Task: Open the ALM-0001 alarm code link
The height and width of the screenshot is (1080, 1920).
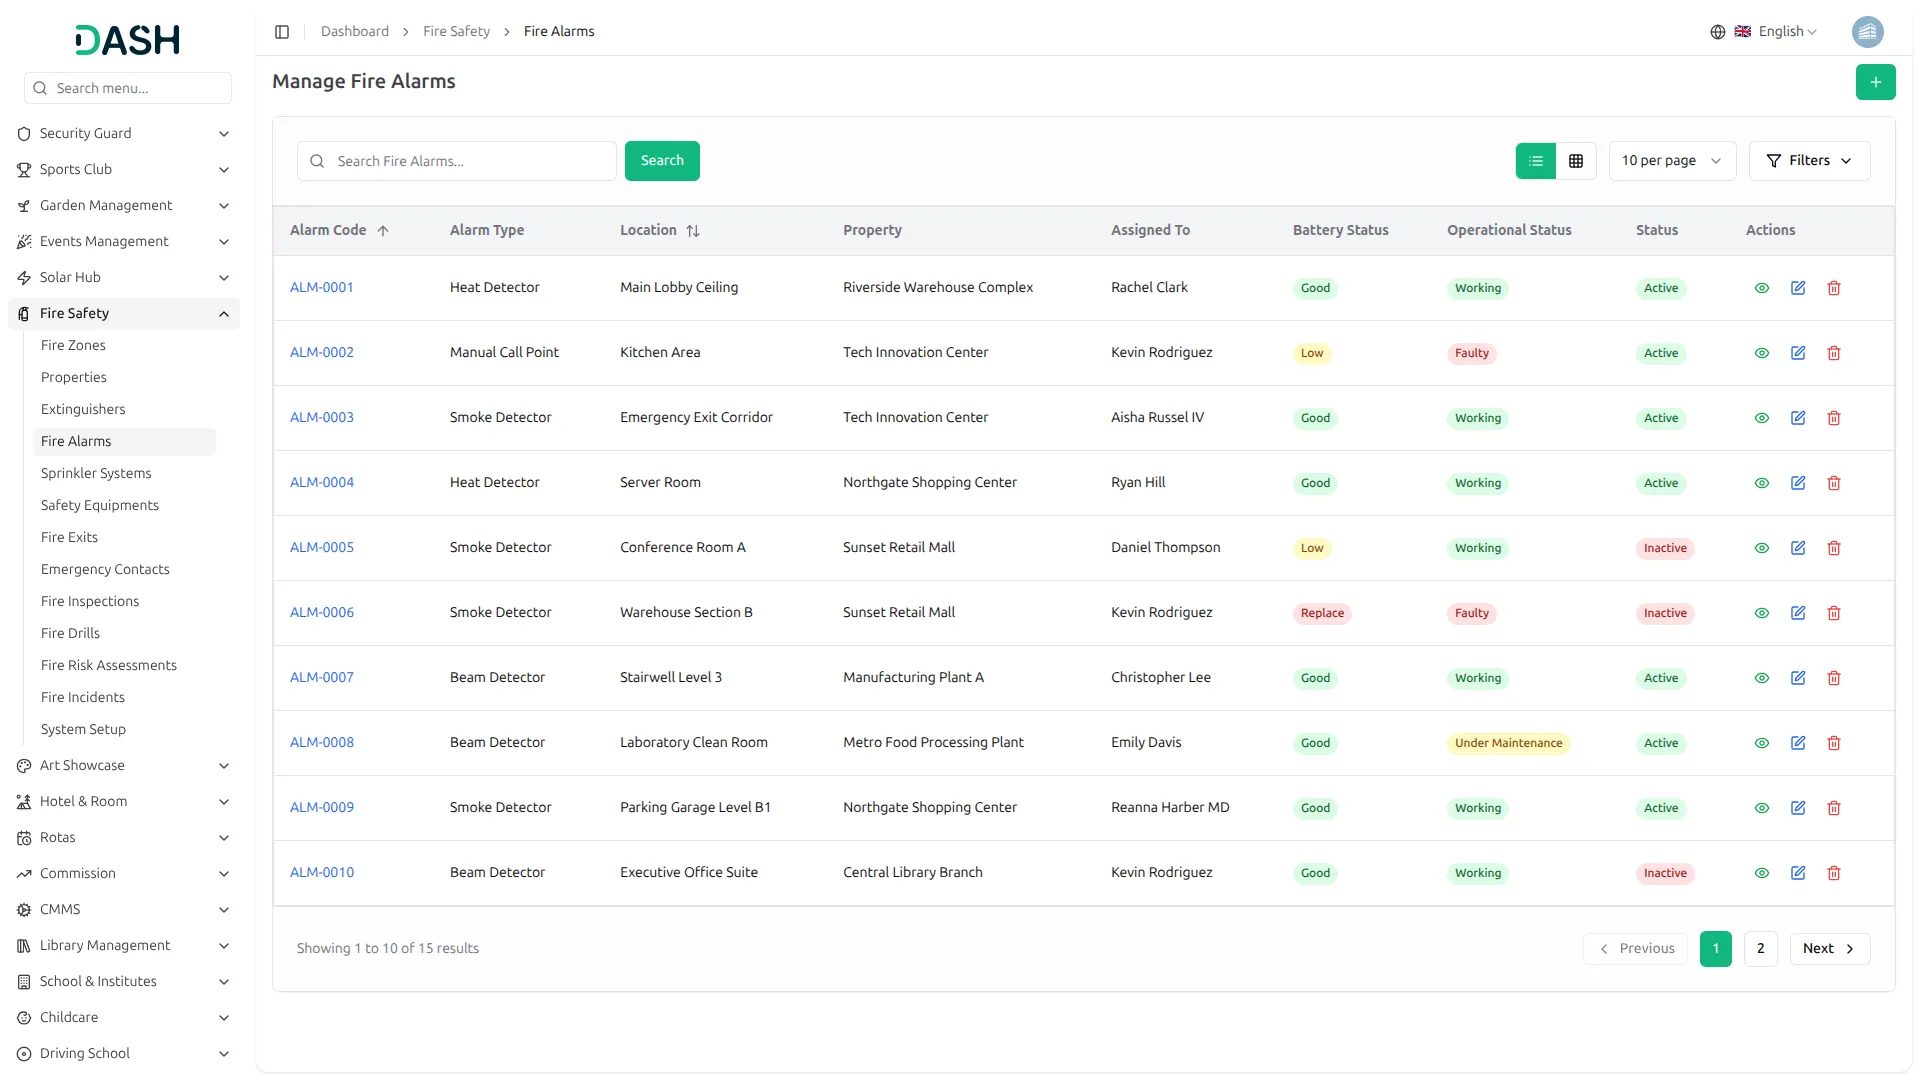Action: pyautogui.click(x=322, y=288)
